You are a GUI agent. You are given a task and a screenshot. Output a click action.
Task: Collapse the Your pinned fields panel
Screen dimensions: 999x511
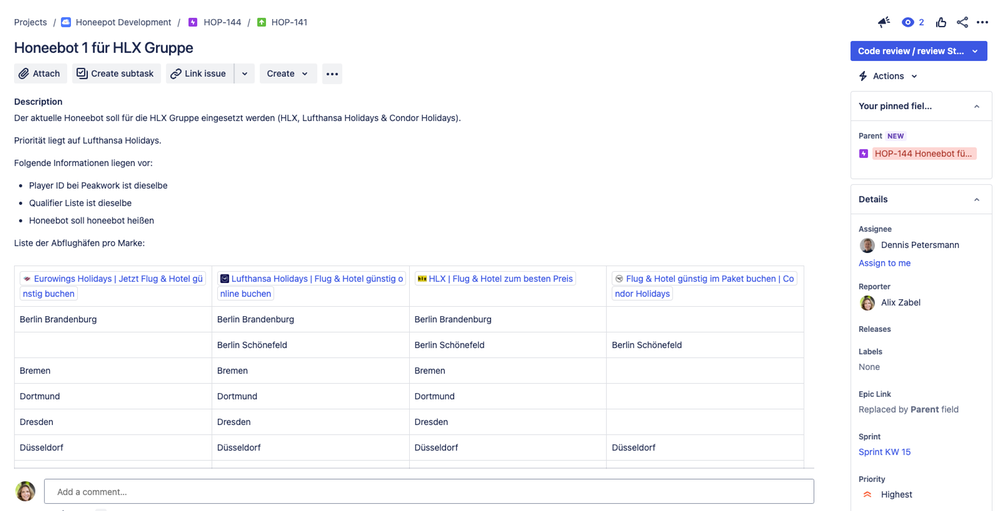tap(977, 106)
